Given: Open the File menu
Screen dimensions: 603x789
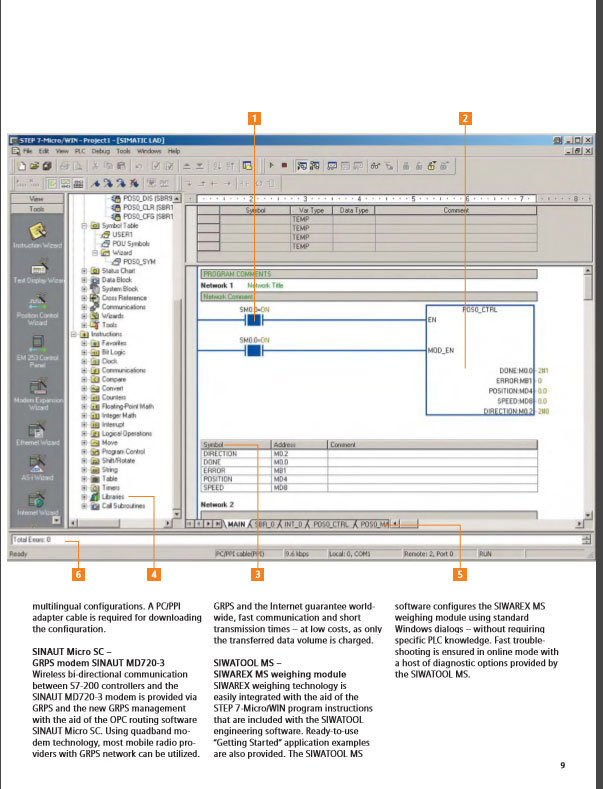Looking at the screenshot, I should pyautogui.click(x=27, y=151).
